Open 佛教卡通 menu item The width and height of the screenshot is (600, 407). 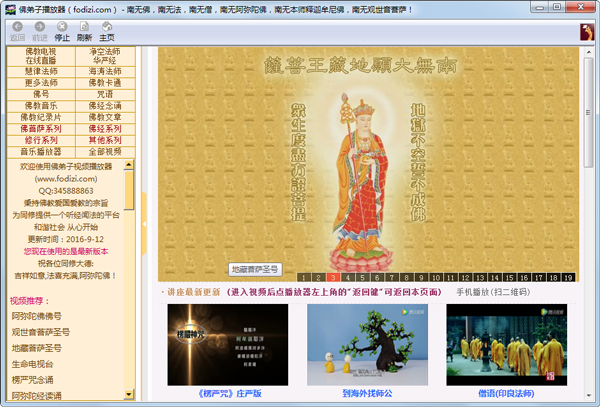click(x=105, y=83)
